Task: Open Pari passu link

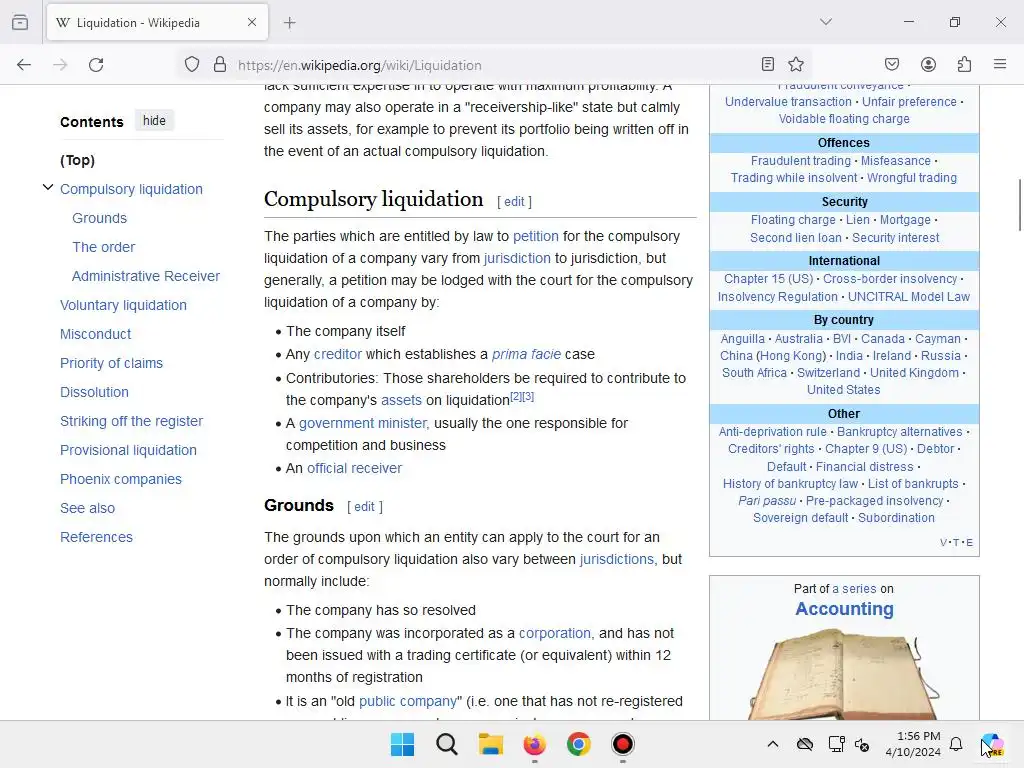Action: (767, 501)
